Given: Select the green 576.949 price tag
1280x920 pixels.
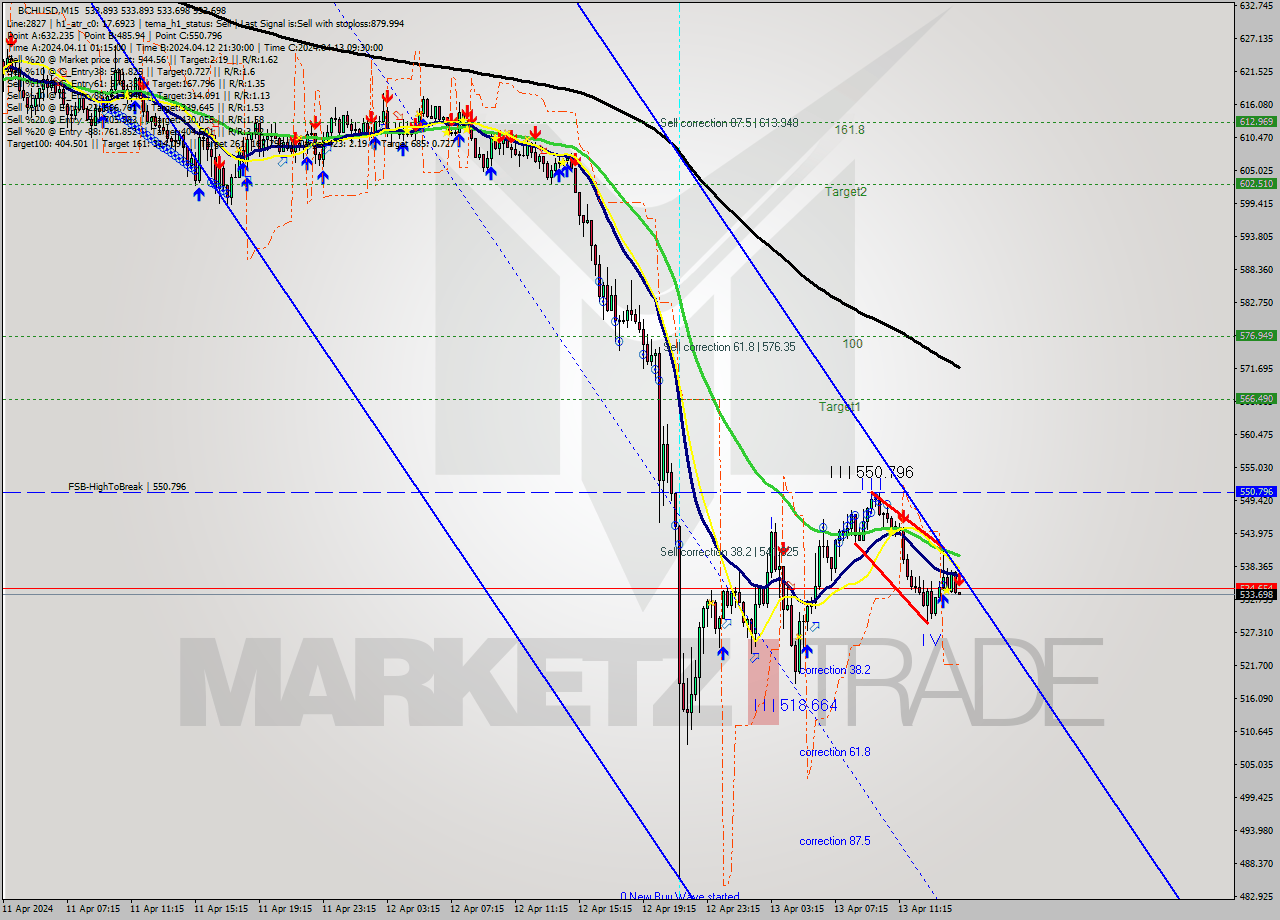Looking at the screenshot, I should [x=1256, y=336].
